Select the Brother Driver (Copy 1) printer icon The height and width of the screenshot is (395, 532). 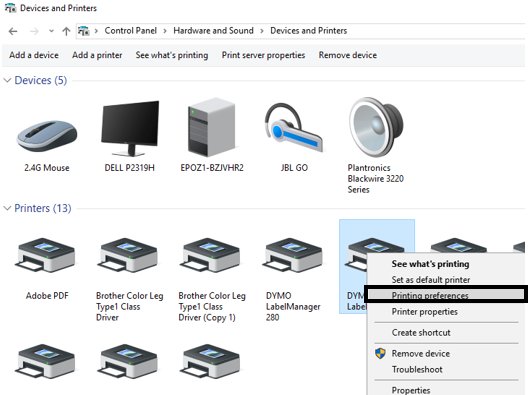point(211,255)
